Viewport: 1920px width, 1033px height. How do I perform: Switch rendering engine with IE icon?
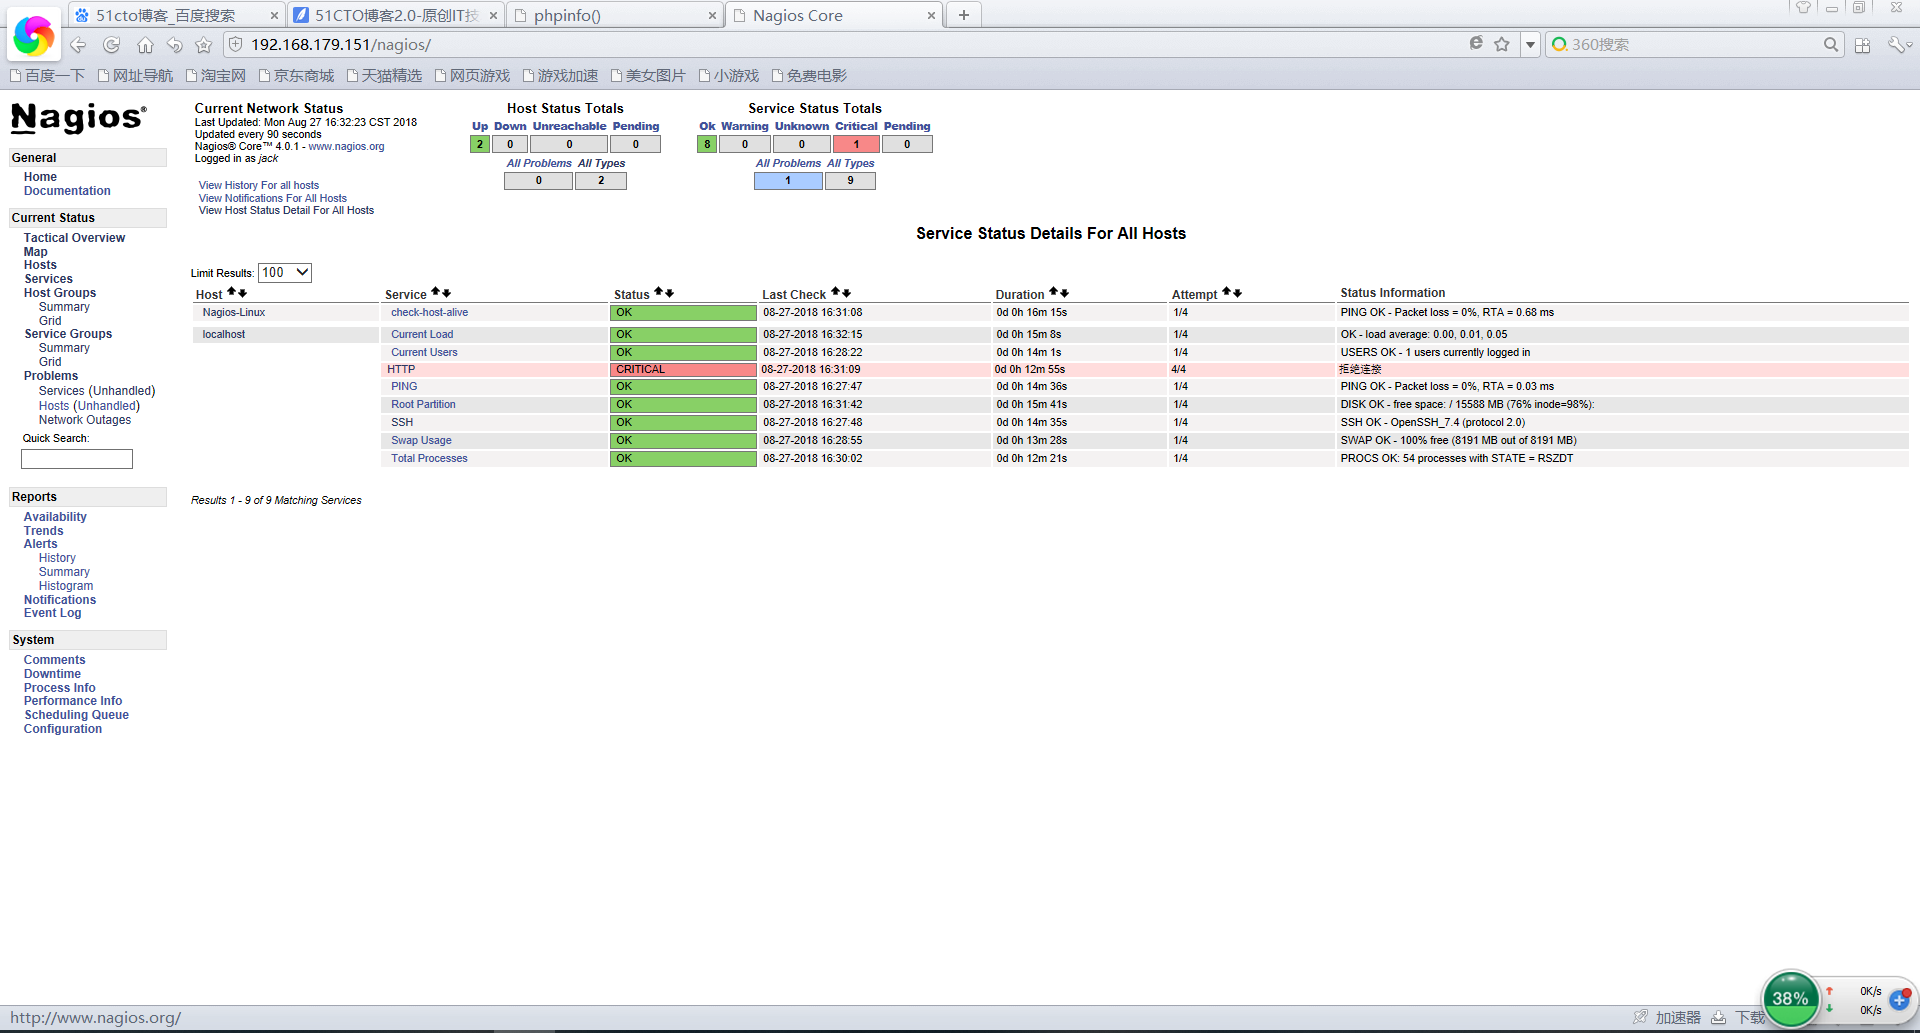click(x=1476, y=44)
